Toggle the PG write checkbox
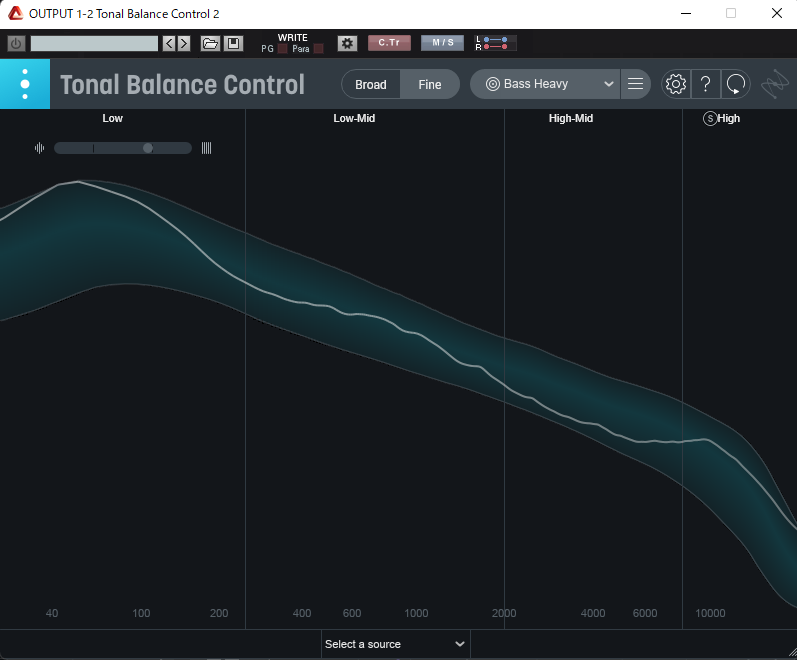Viewport: 797px width, 660px height. [x=283, y=49]
